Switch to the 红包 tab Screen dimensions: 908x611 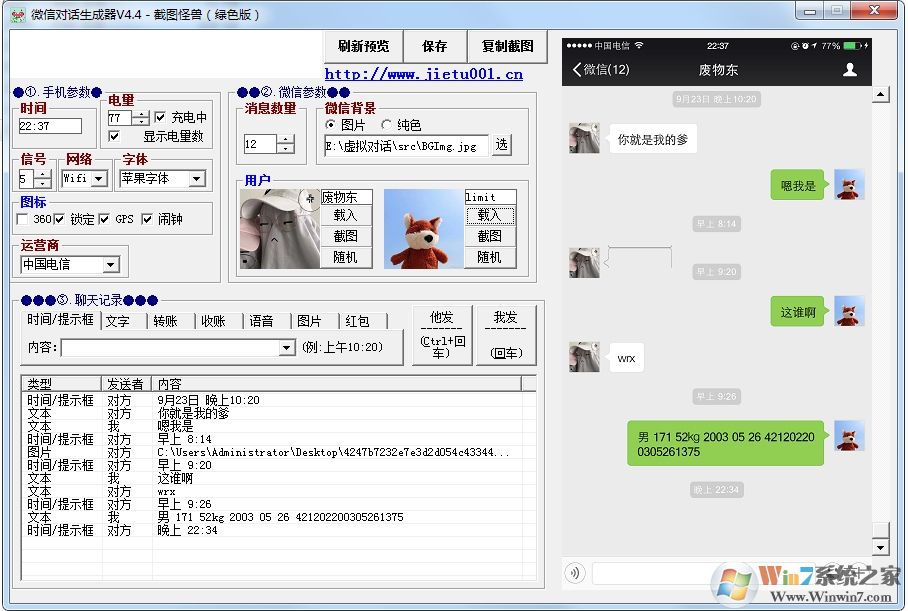358,321
